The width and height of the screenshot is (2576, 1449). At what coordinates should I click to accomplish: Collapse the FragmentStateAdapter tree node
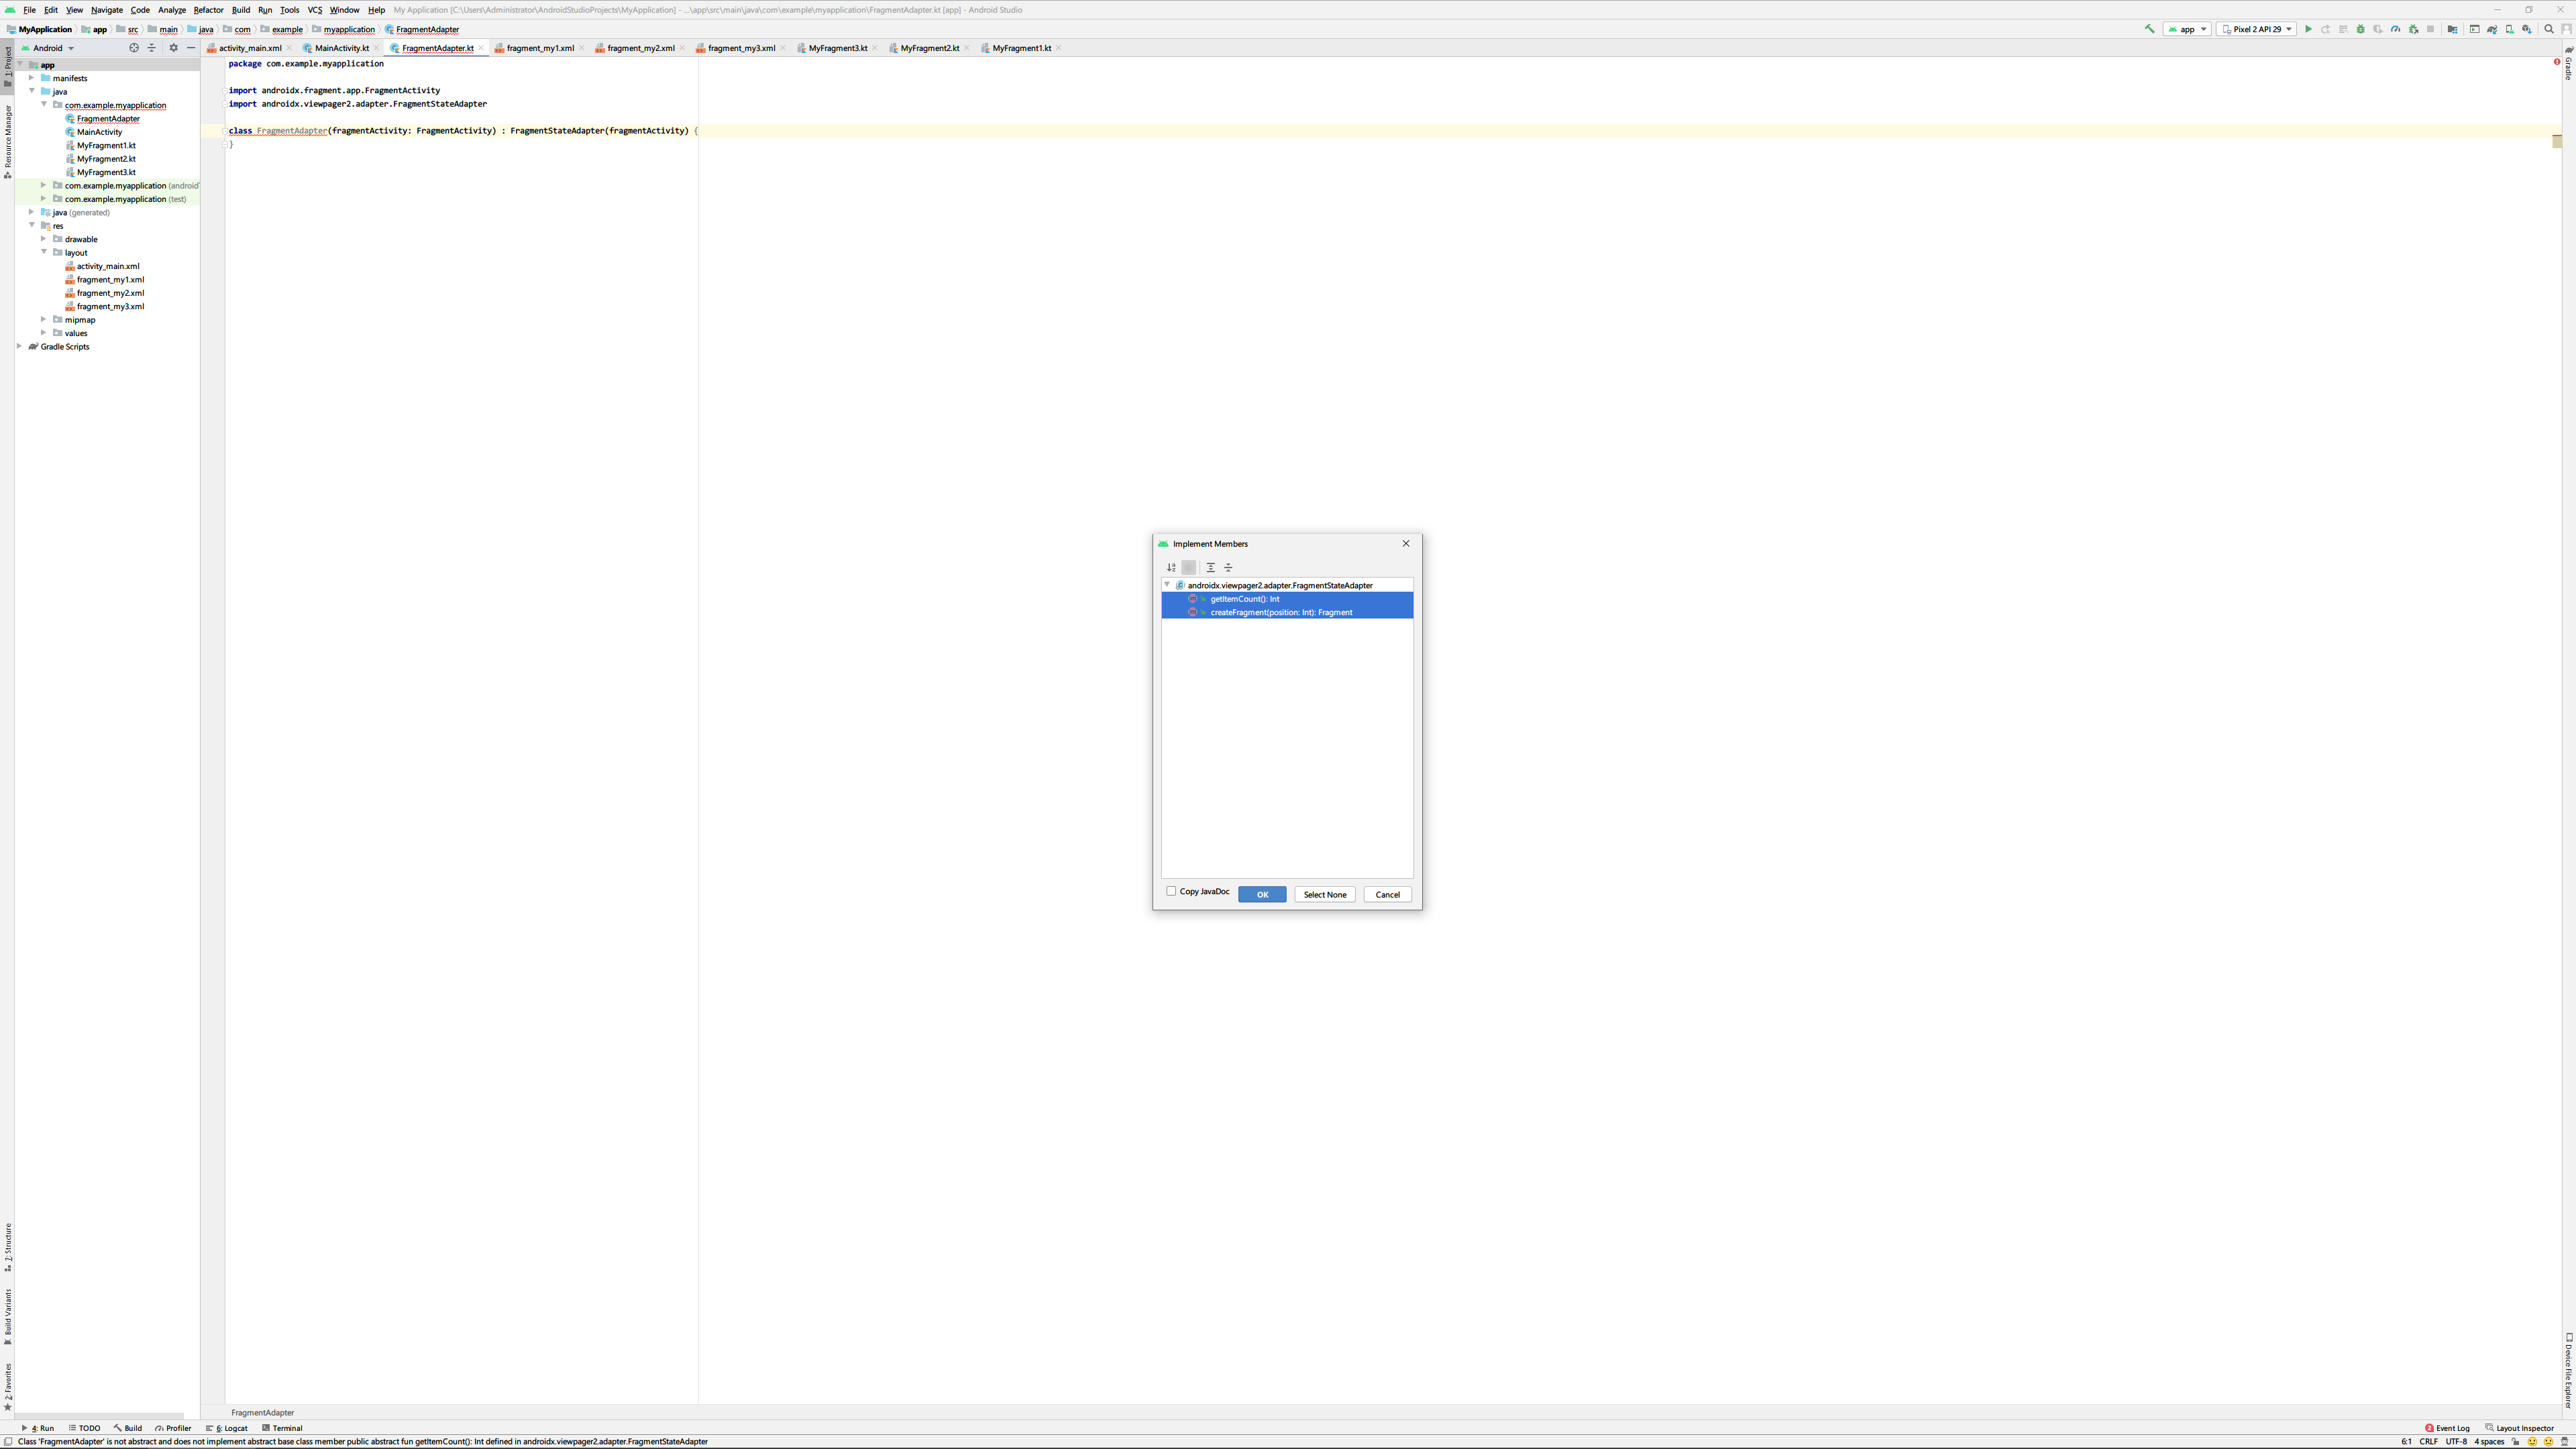[x=1167, y=585]
